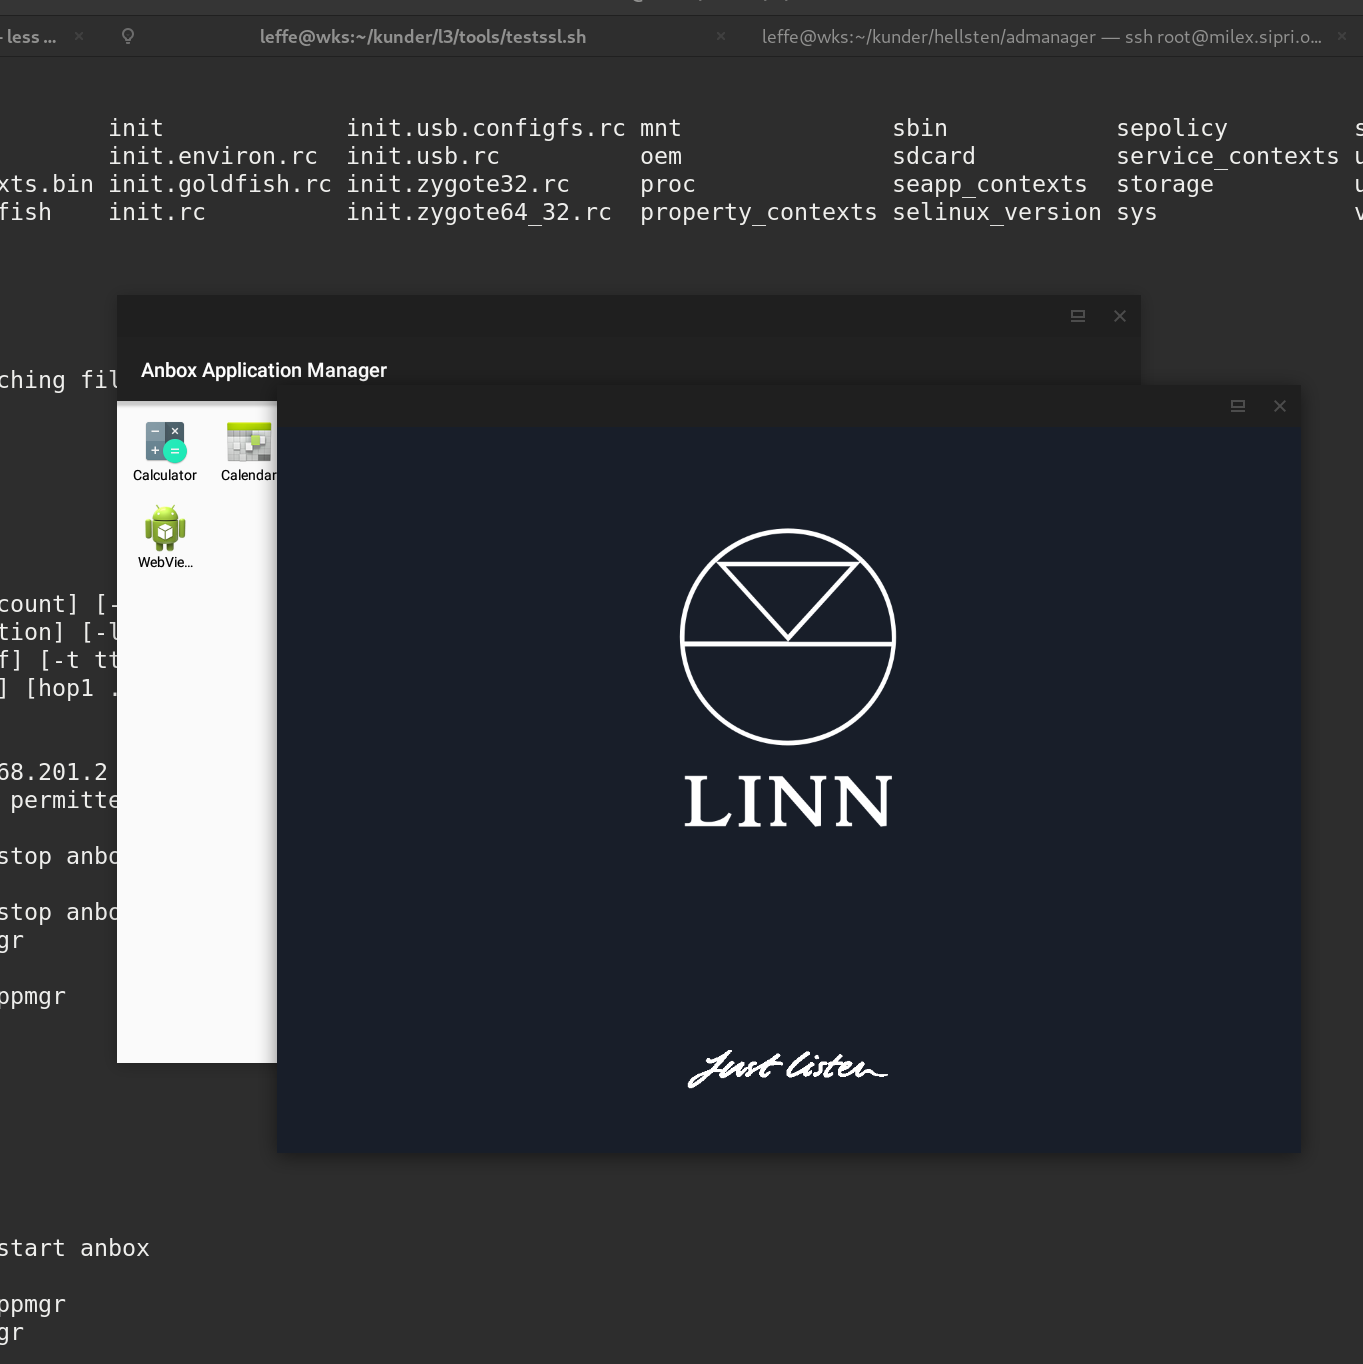1363x1364 pixels.
Task: Click 'selinux_version' in terminal listing
Action: (x=997, y=213)
